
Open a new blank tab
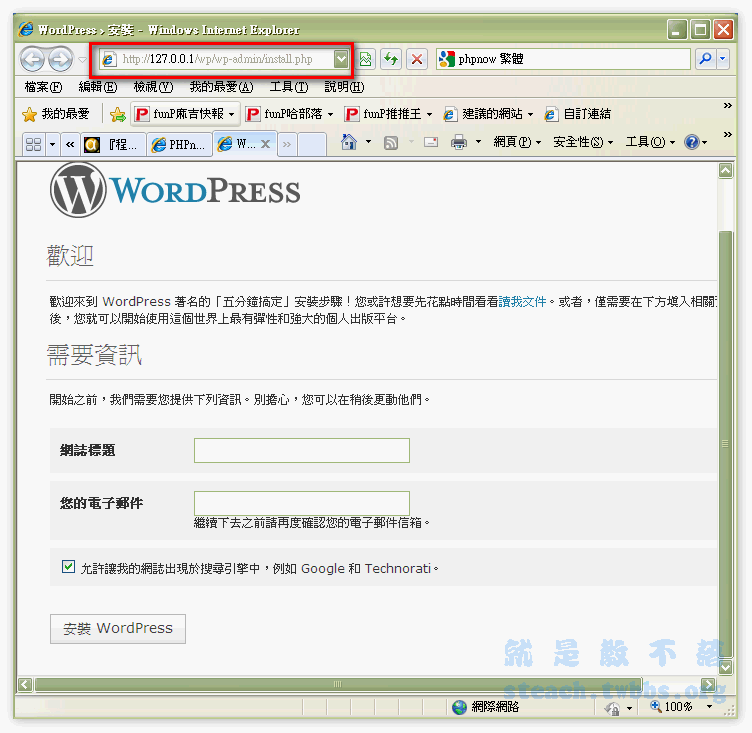[312, 144]
